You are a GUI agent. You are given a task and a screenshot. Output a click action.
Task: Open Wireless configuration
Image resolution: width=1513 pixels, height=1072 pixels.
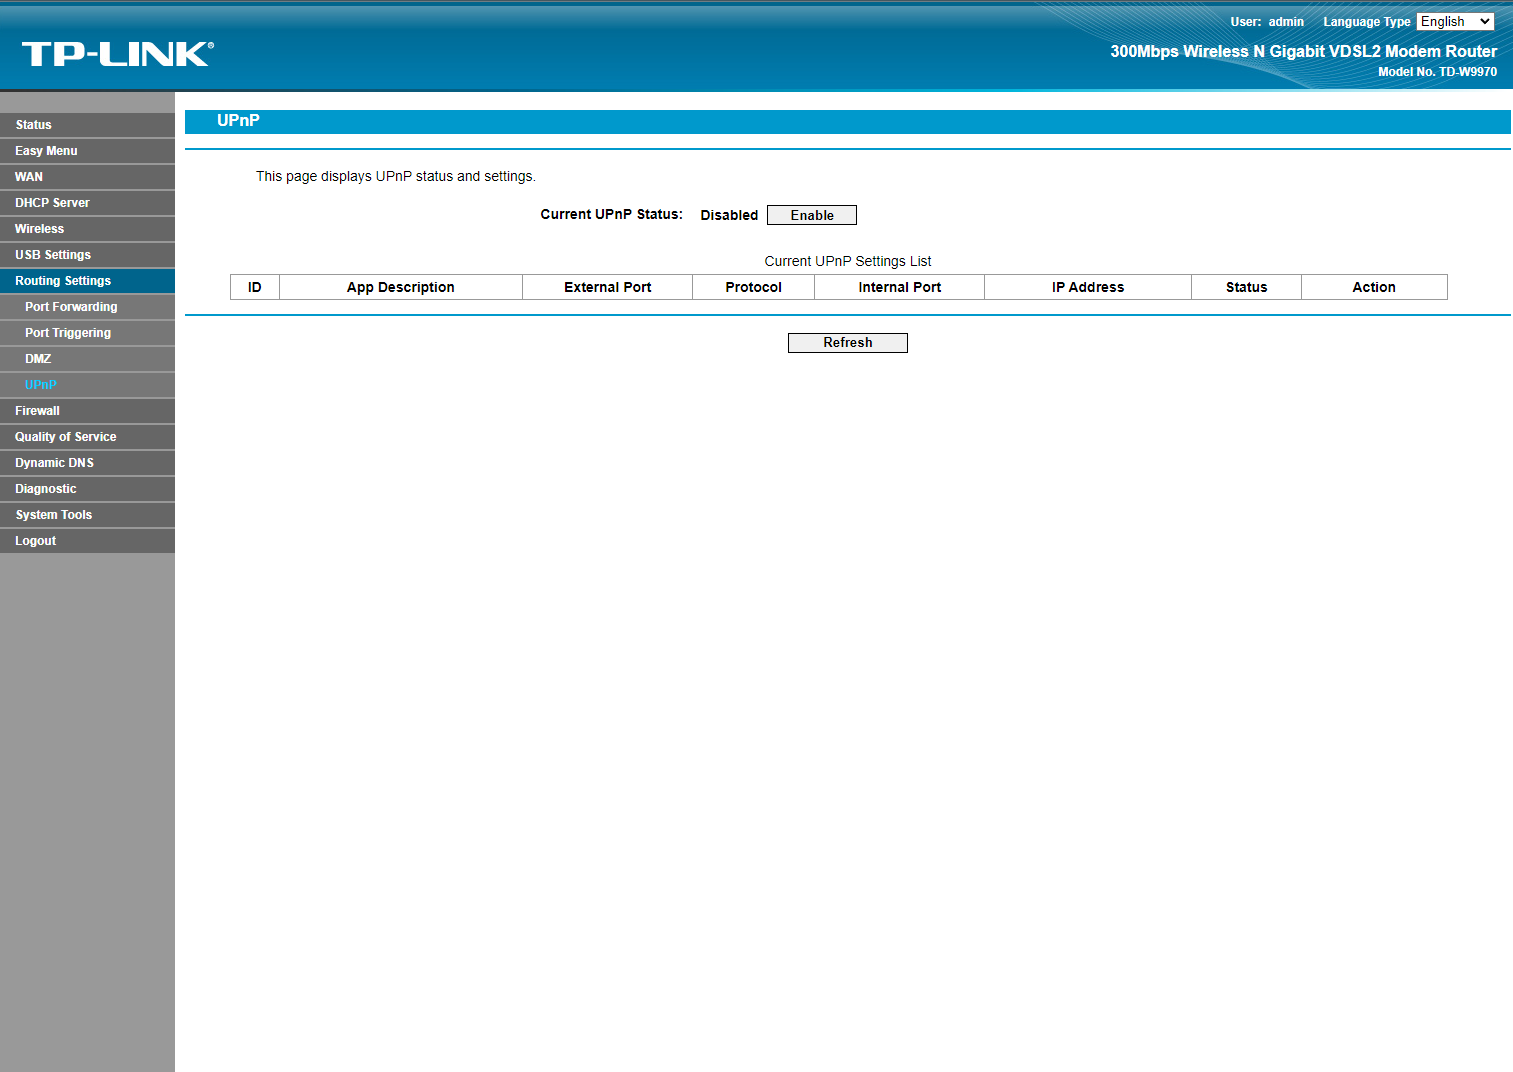(39, 228)
